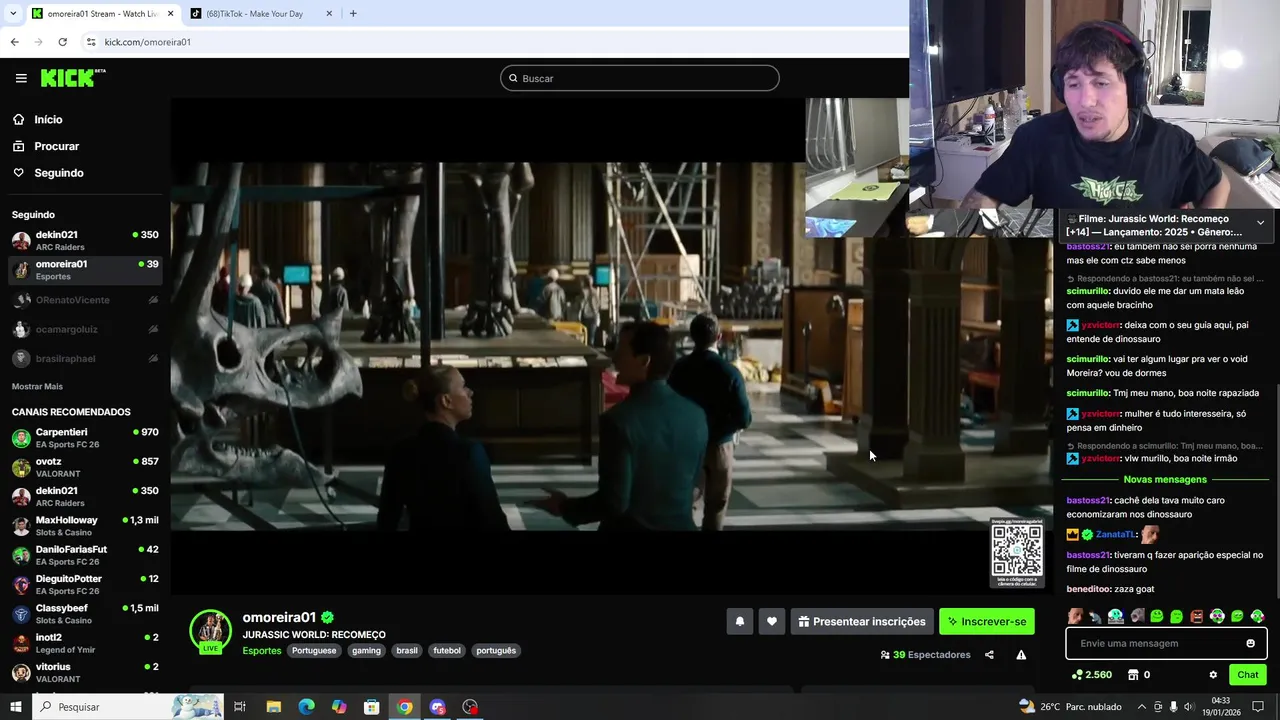
Task: Launch File Explorer from the taskbar
Action: tap(273, 707)
